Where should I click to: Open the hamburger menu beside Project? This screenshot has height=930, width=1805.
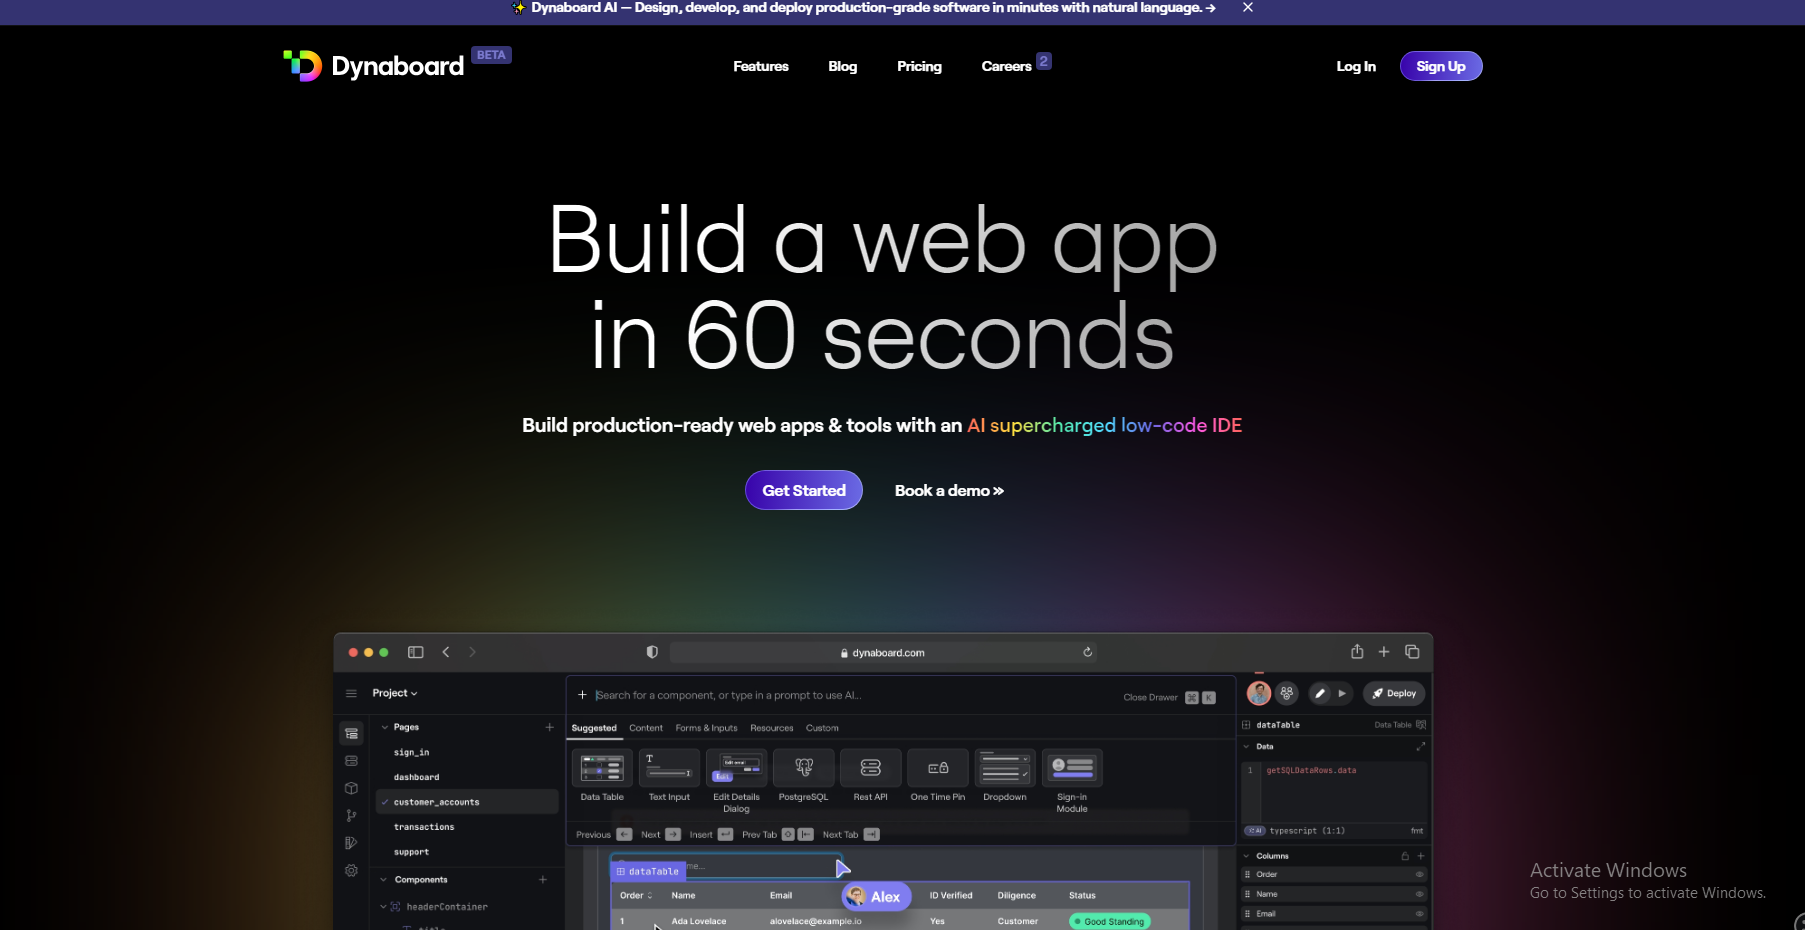(351, 693)
